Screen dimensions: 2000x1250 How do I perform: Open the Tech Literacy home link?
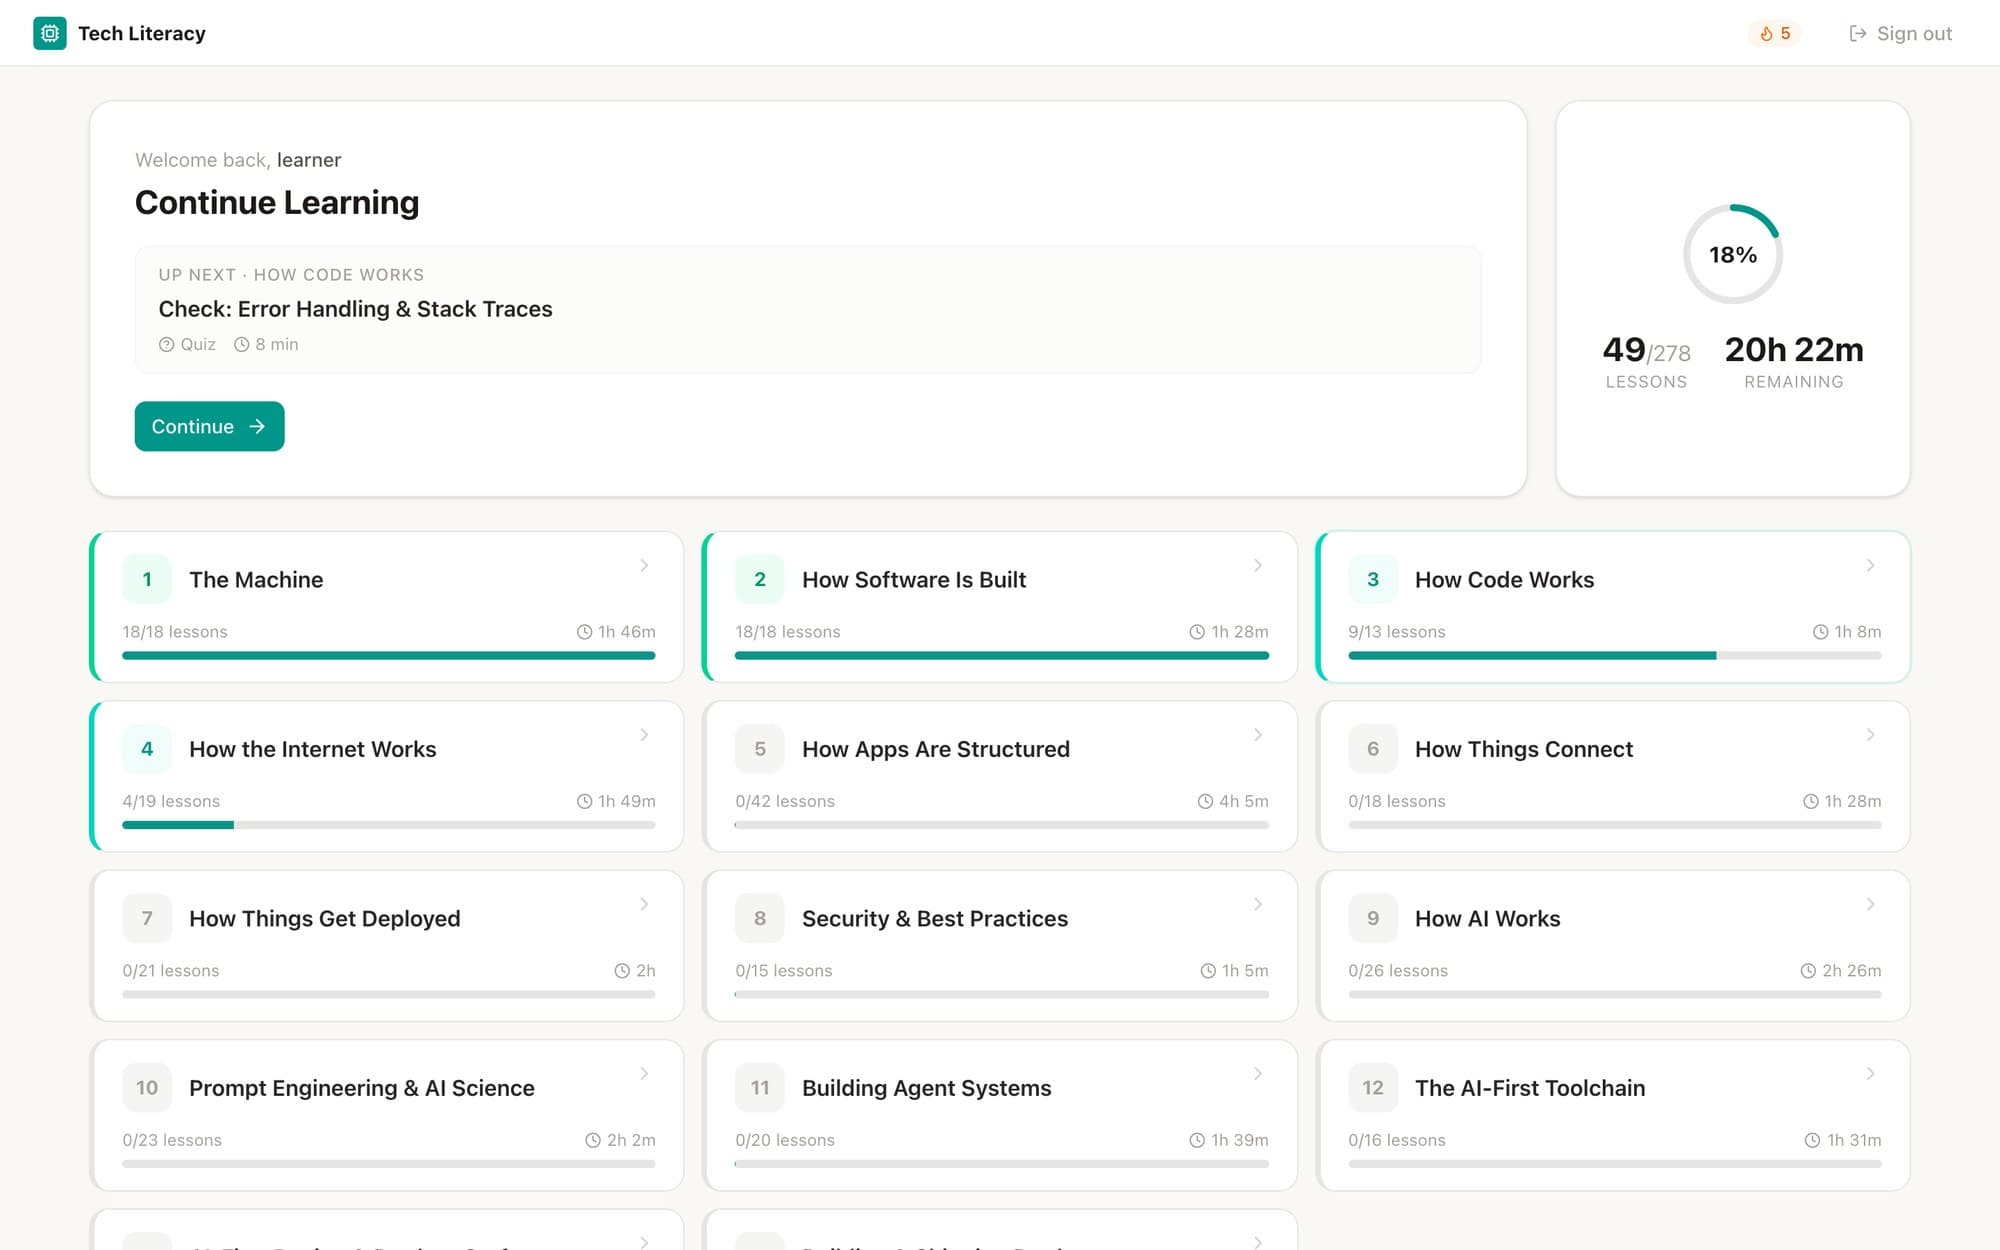(119, 33)
